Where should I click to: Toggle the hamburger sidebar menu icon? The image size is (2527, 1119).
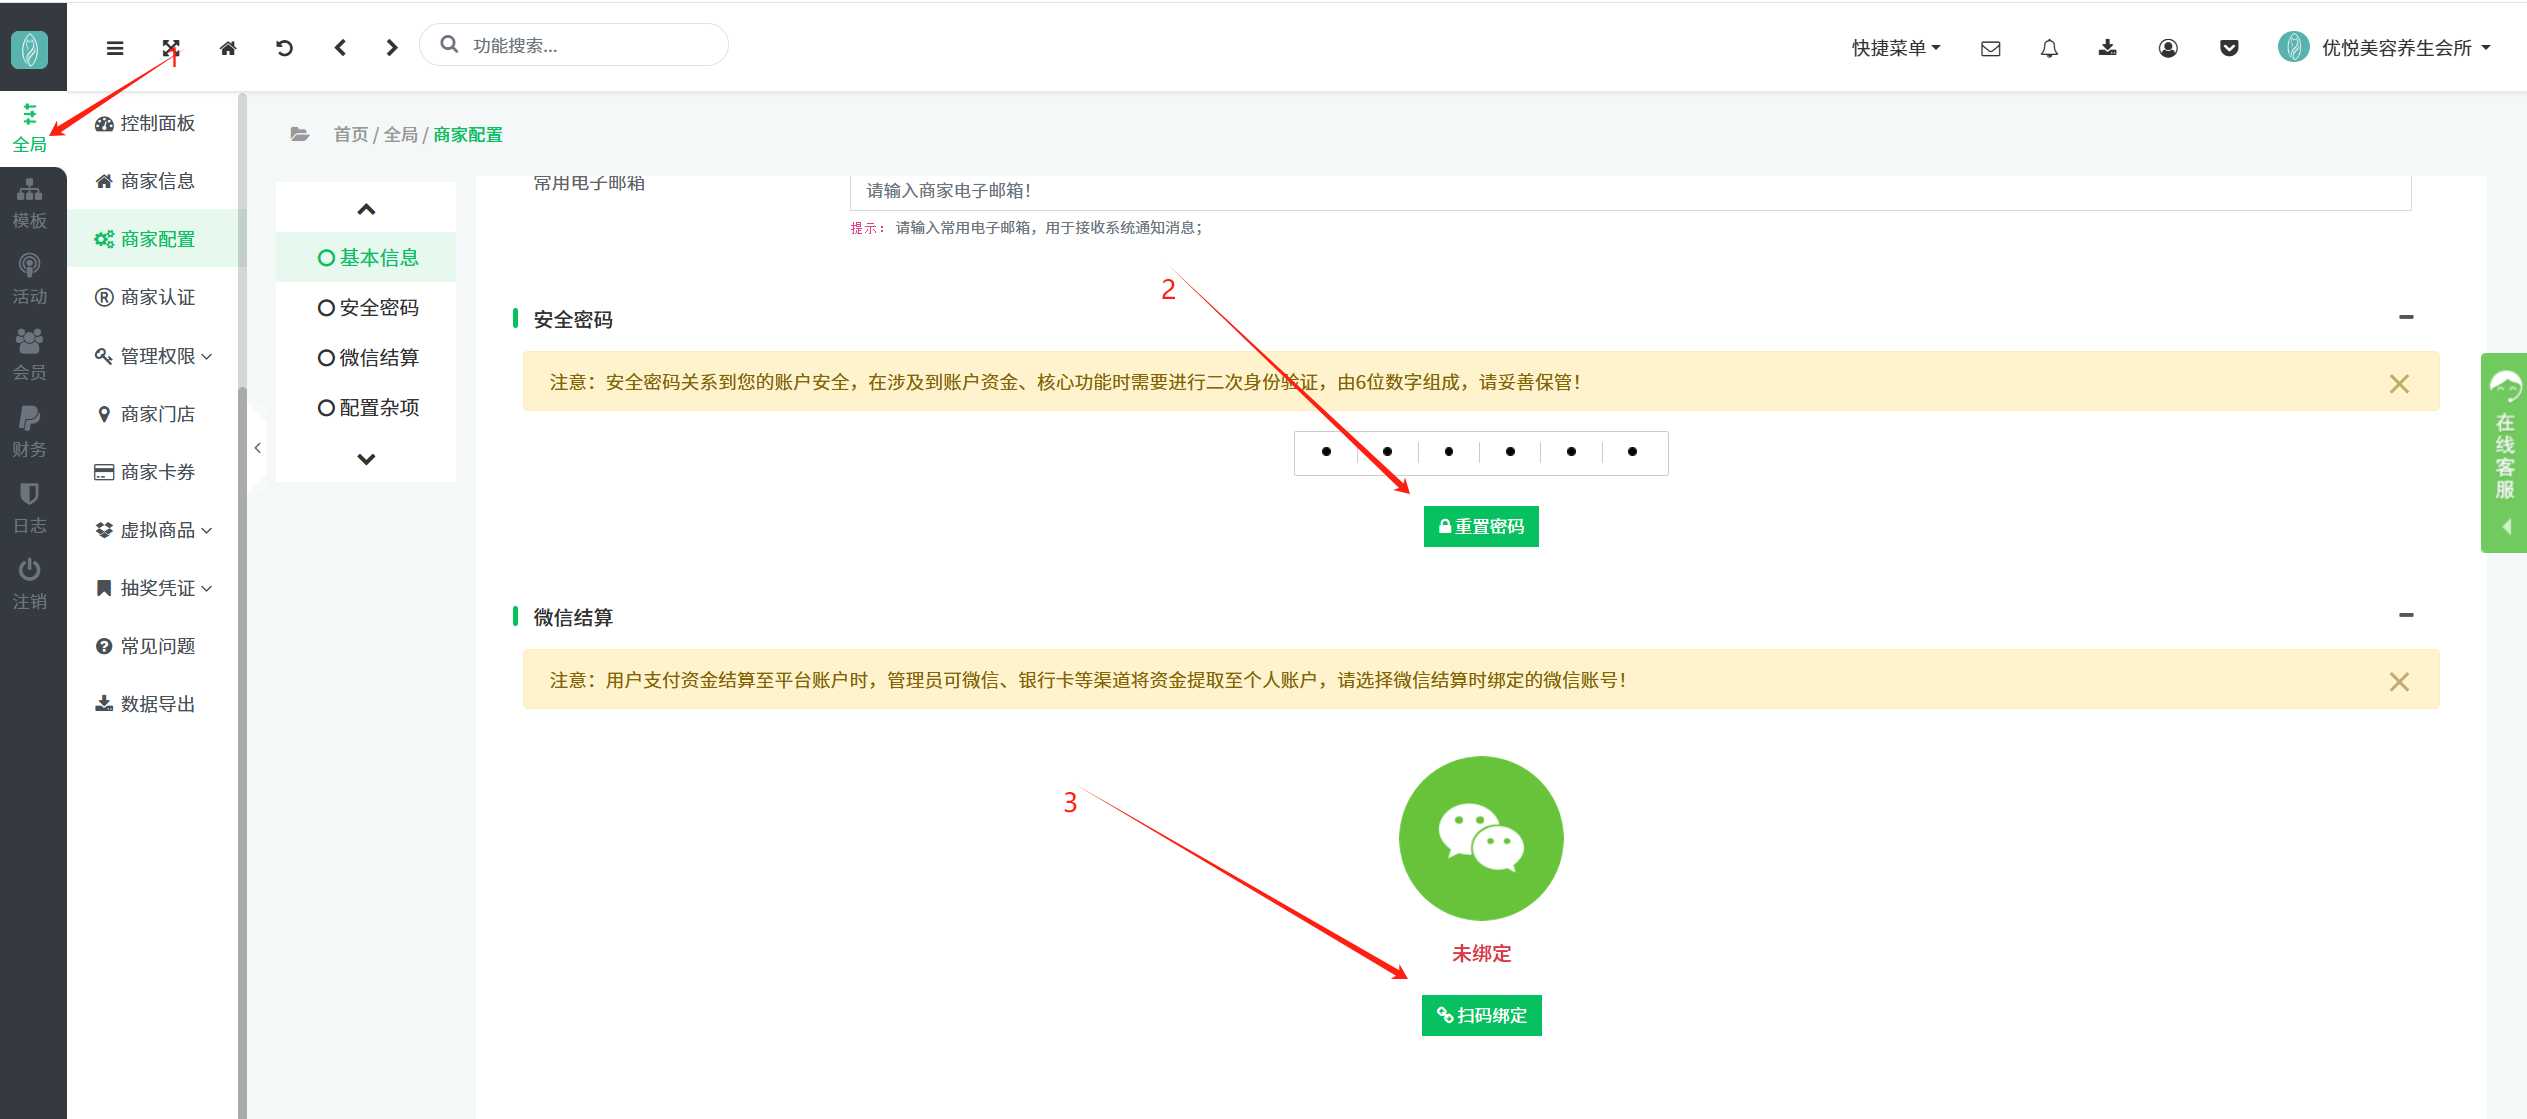115,47
